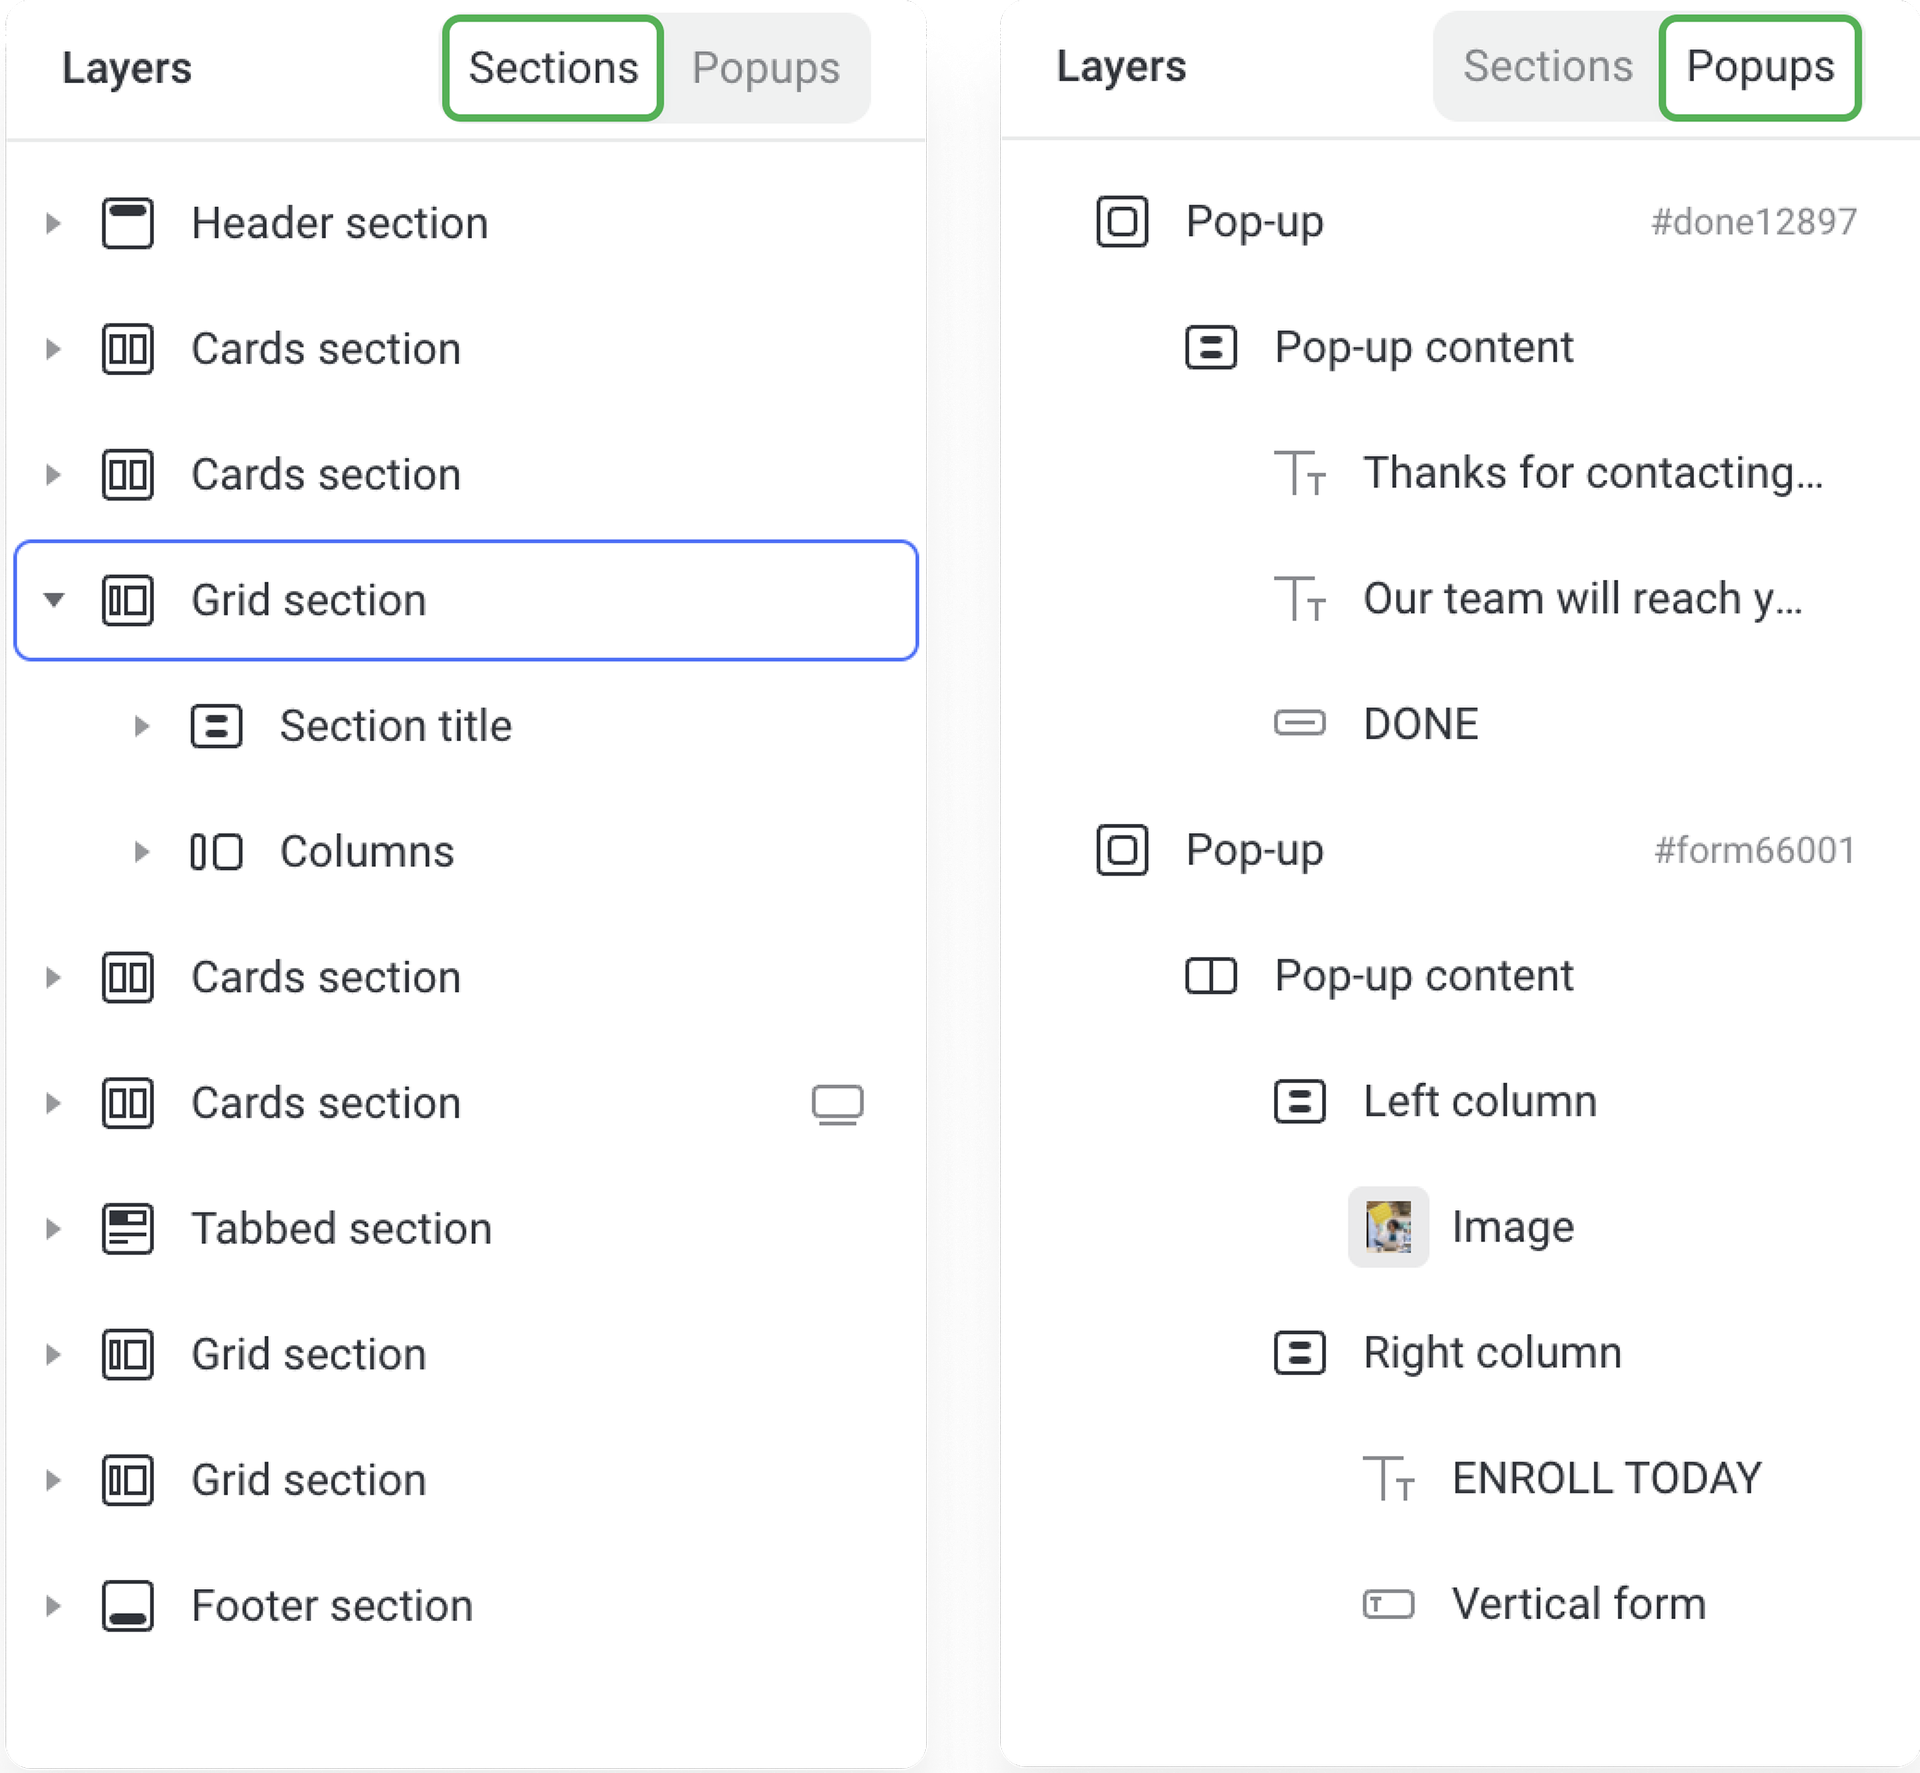Screen dimensions: 1920x1773
Task: Select the Right column layer
Action: (1492, 1353)
